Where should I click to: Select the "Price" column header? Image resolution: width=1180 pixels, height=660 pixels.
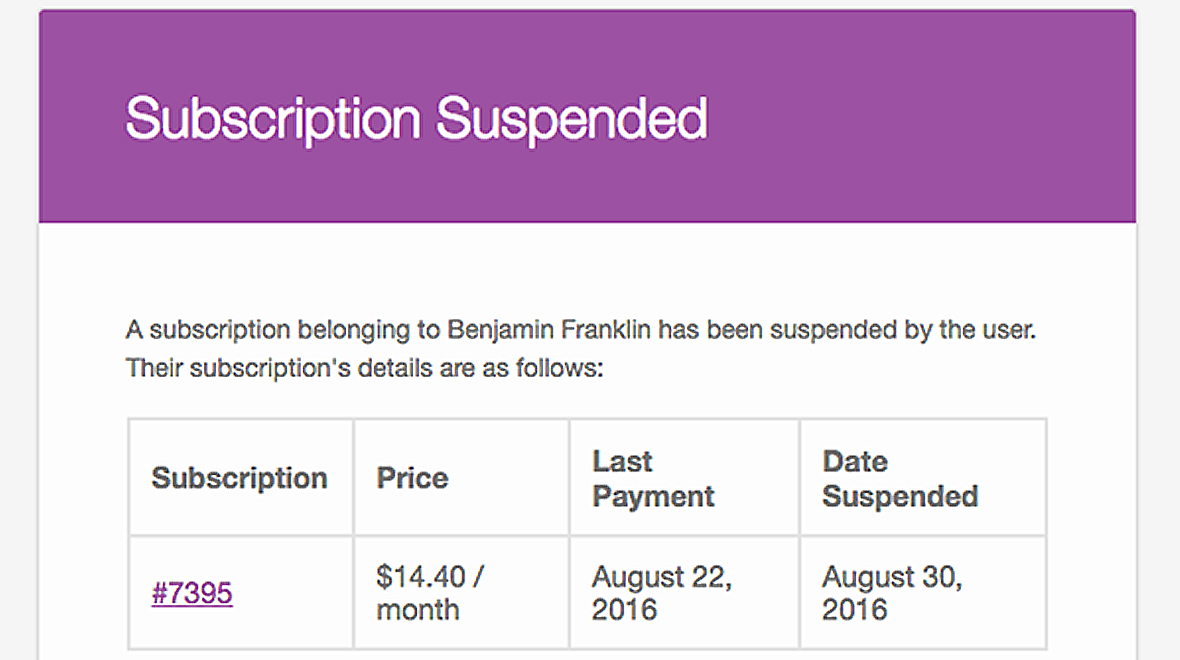click(412, 478)
